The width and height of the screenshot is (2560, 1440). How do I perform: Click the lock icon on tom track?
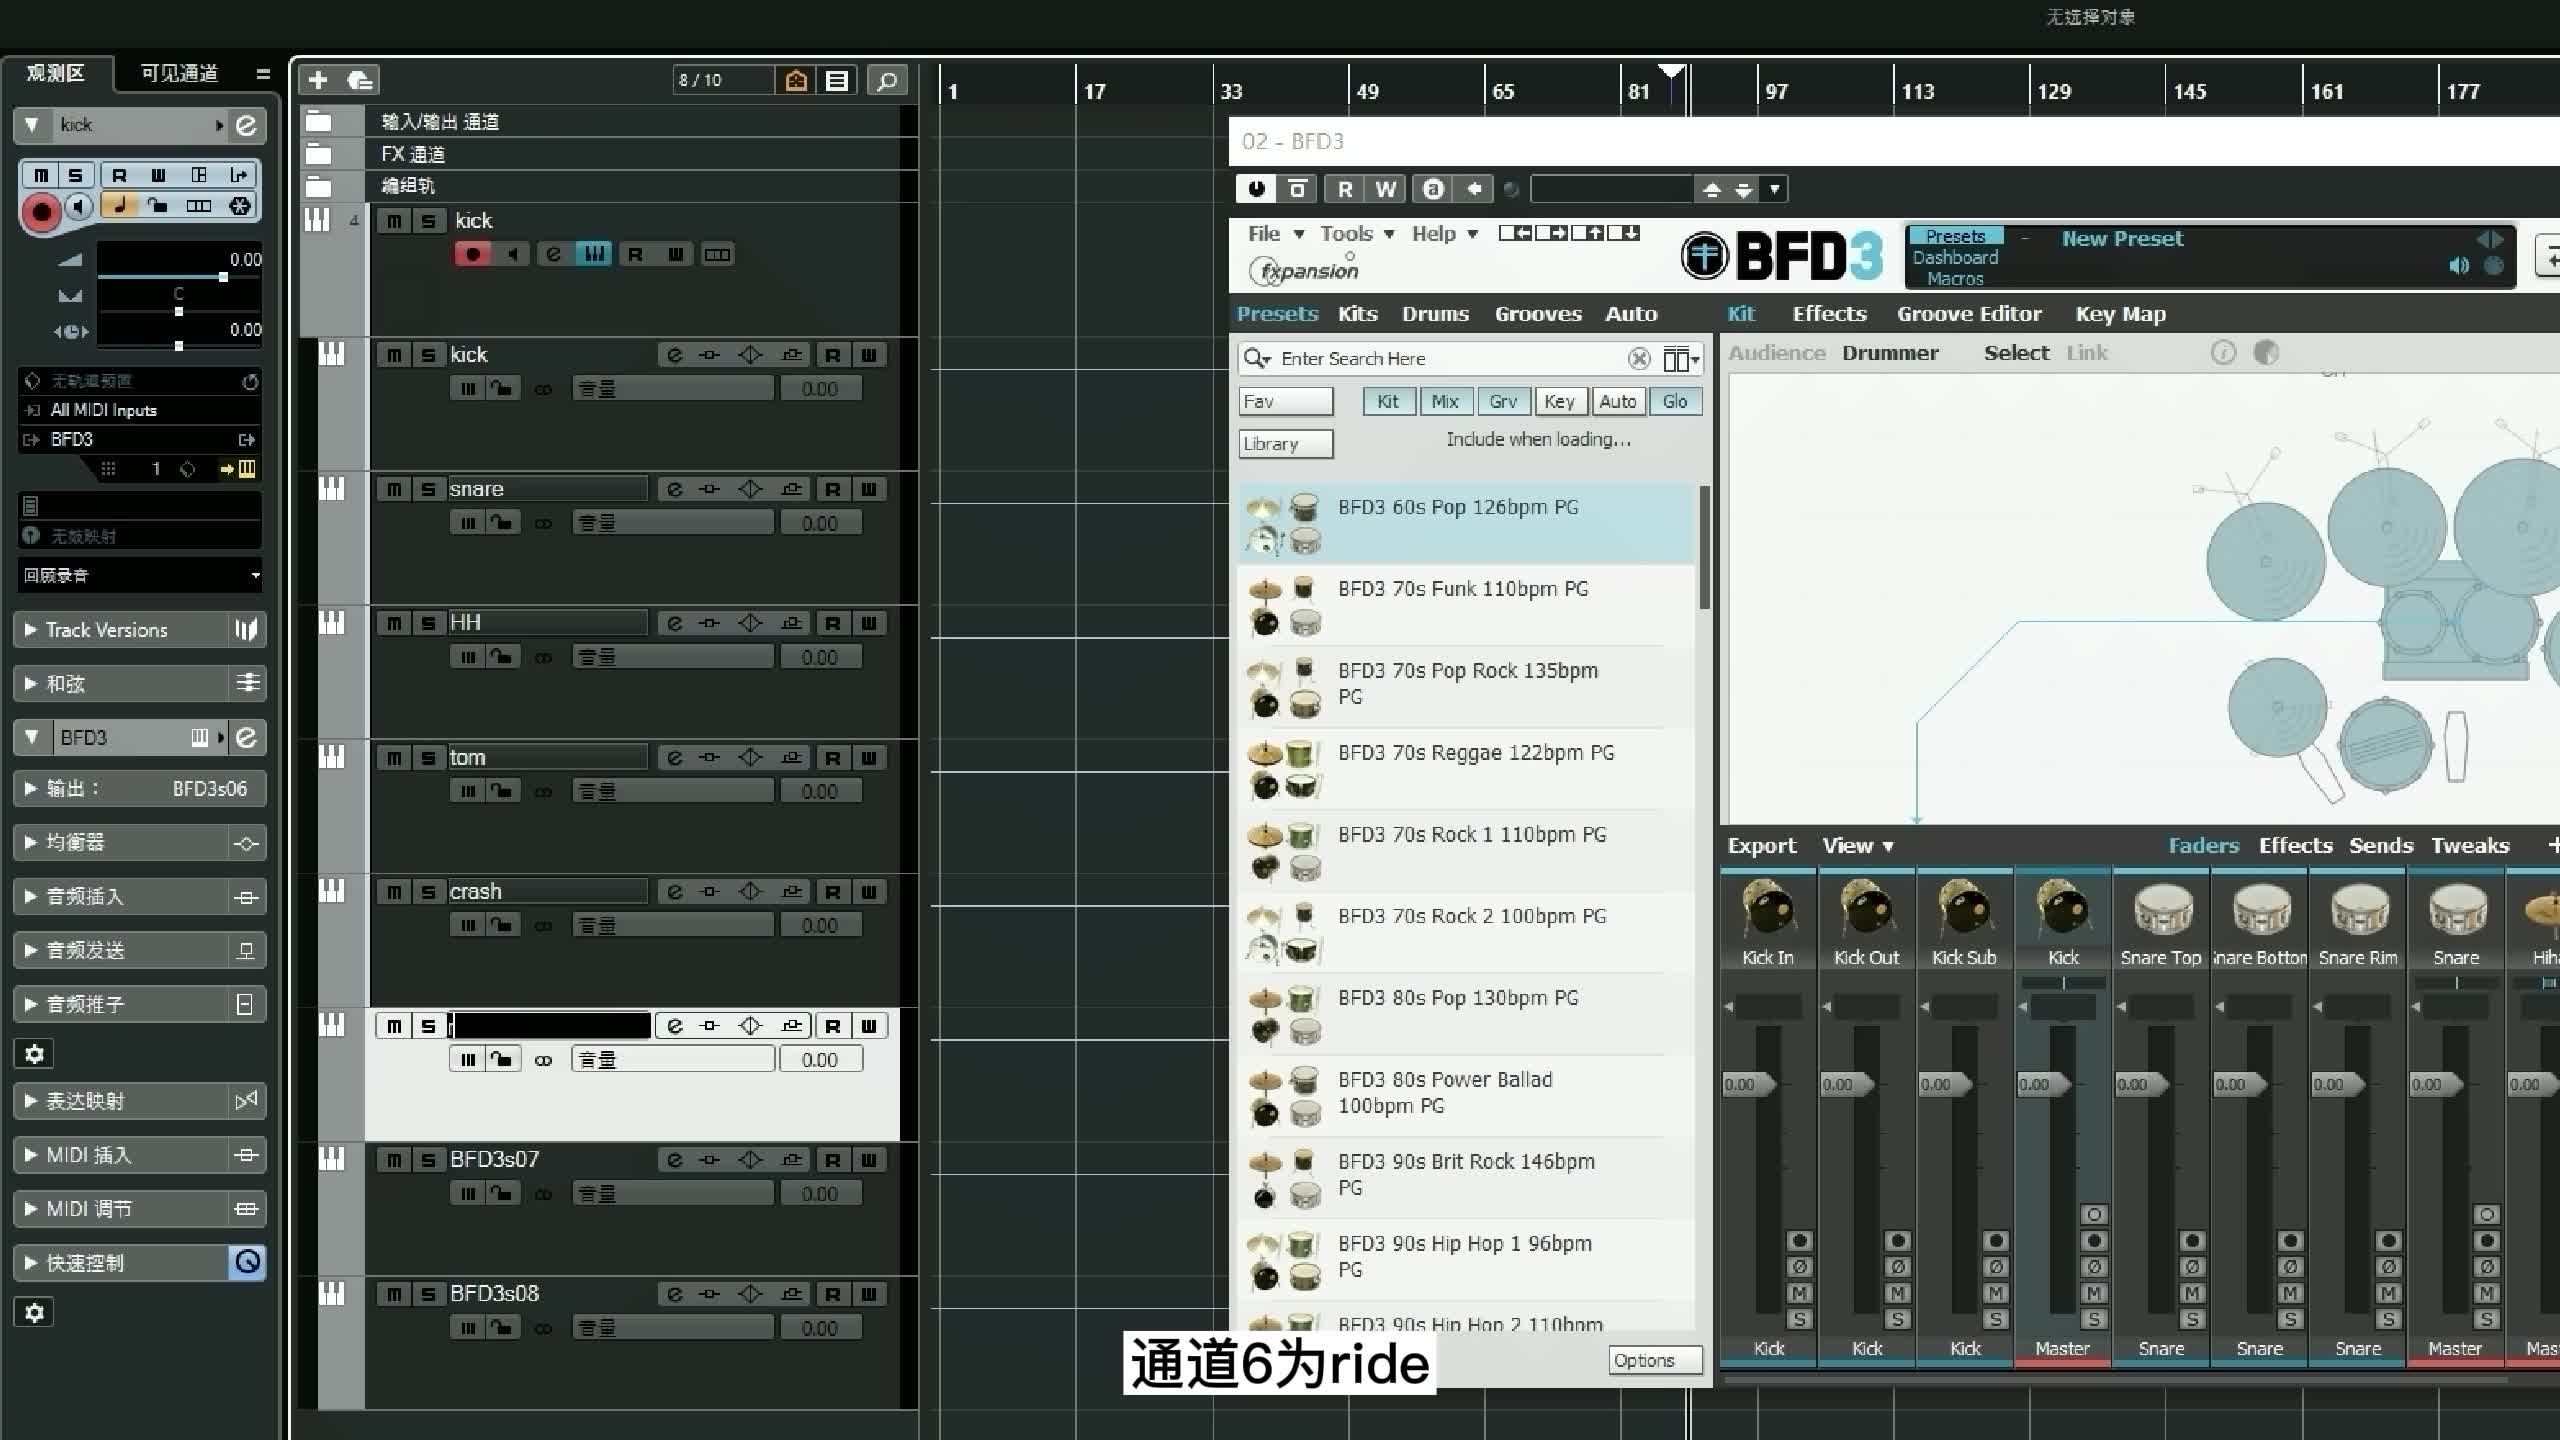pyautogui.click(x=501, y=791)
